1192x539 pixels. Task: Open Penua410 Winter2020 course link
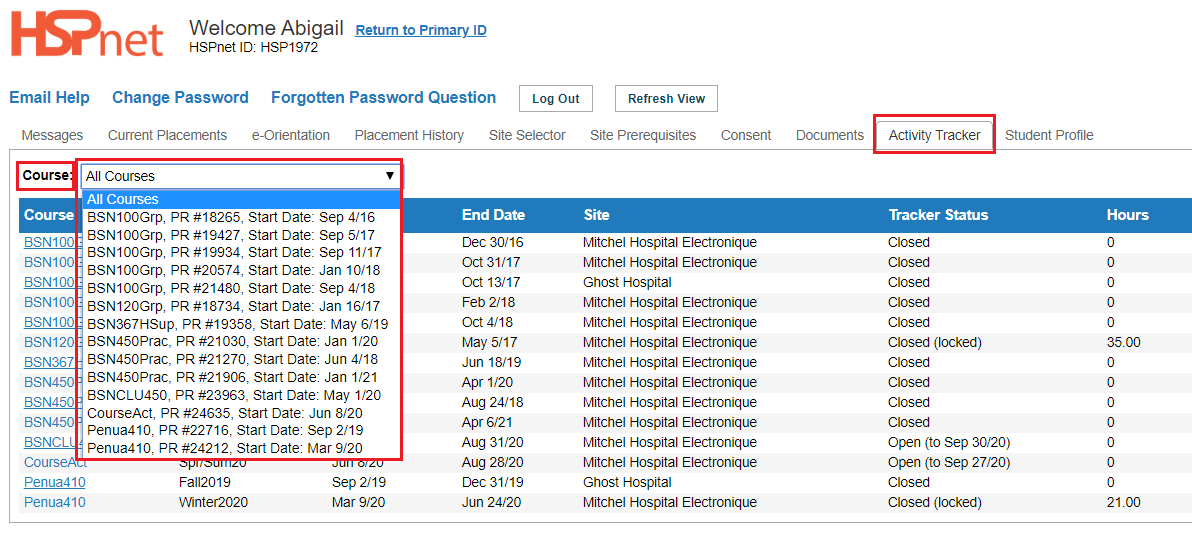click(55, 503)
